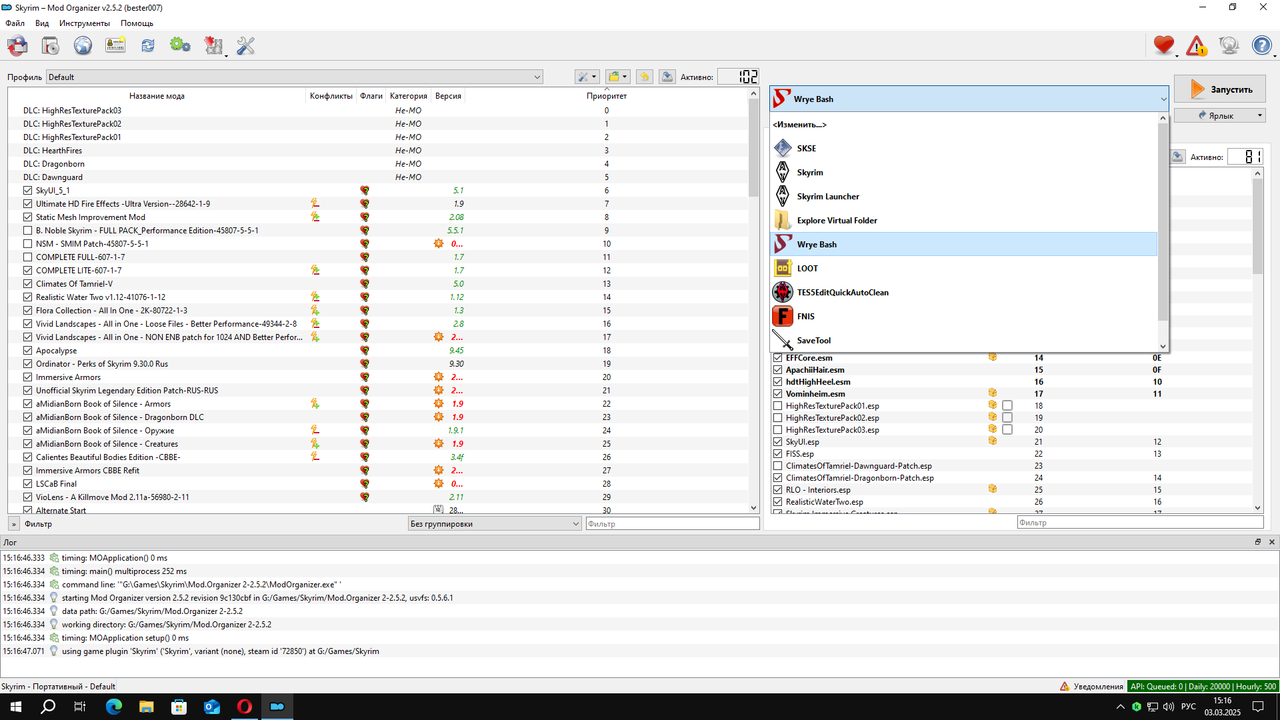Open Outlook from the taskbar
The width and height of the screenshot is (1280, 720).
pos(212,706)
